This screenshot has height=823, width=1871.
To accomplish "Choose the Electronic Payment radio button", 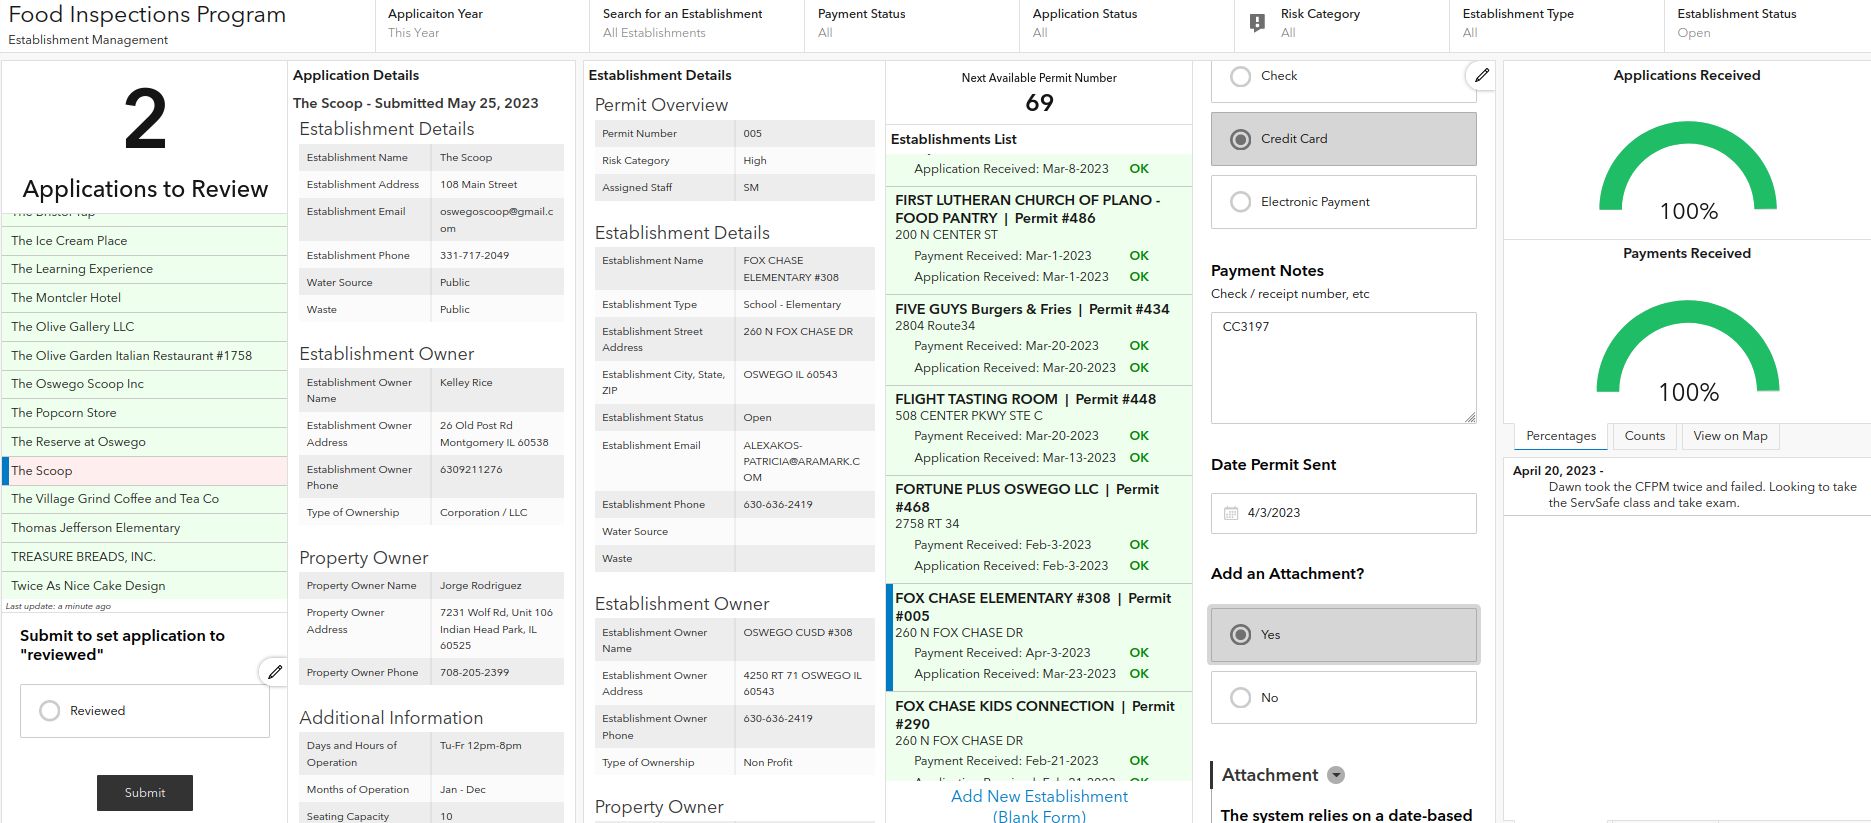I will [1241, 202].
